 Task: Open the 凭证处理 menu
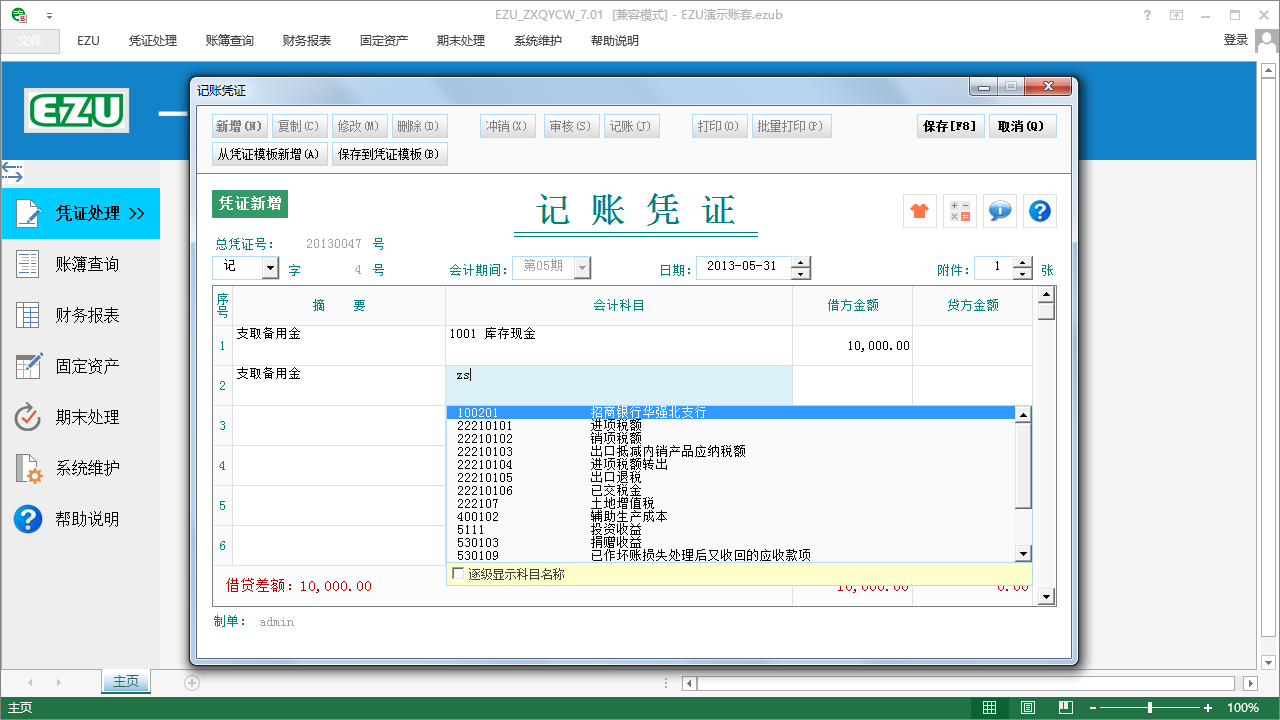pyautogui.click(x=153, y=41)
